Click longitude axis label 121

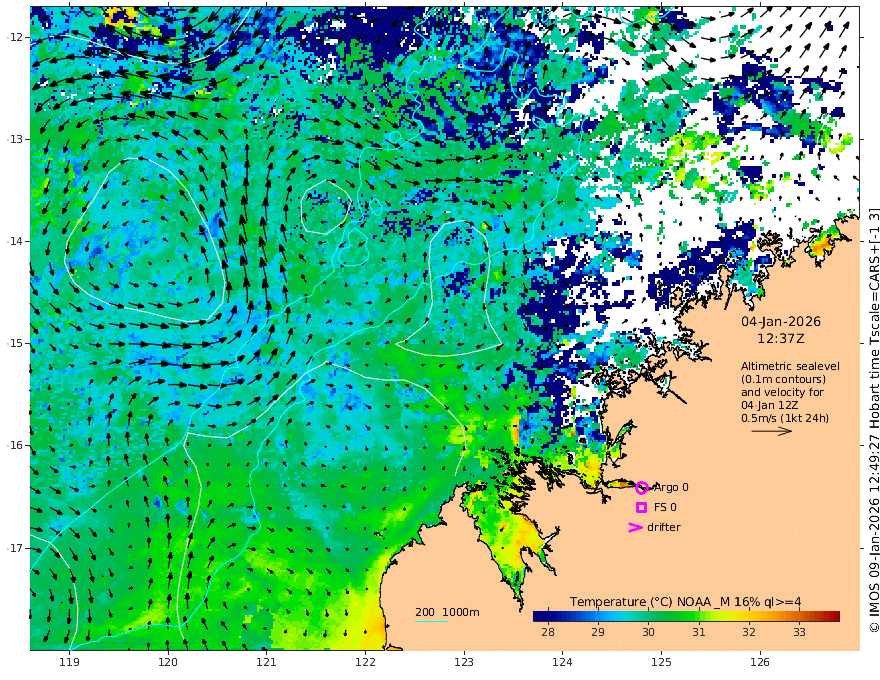(x=267, y=663)
